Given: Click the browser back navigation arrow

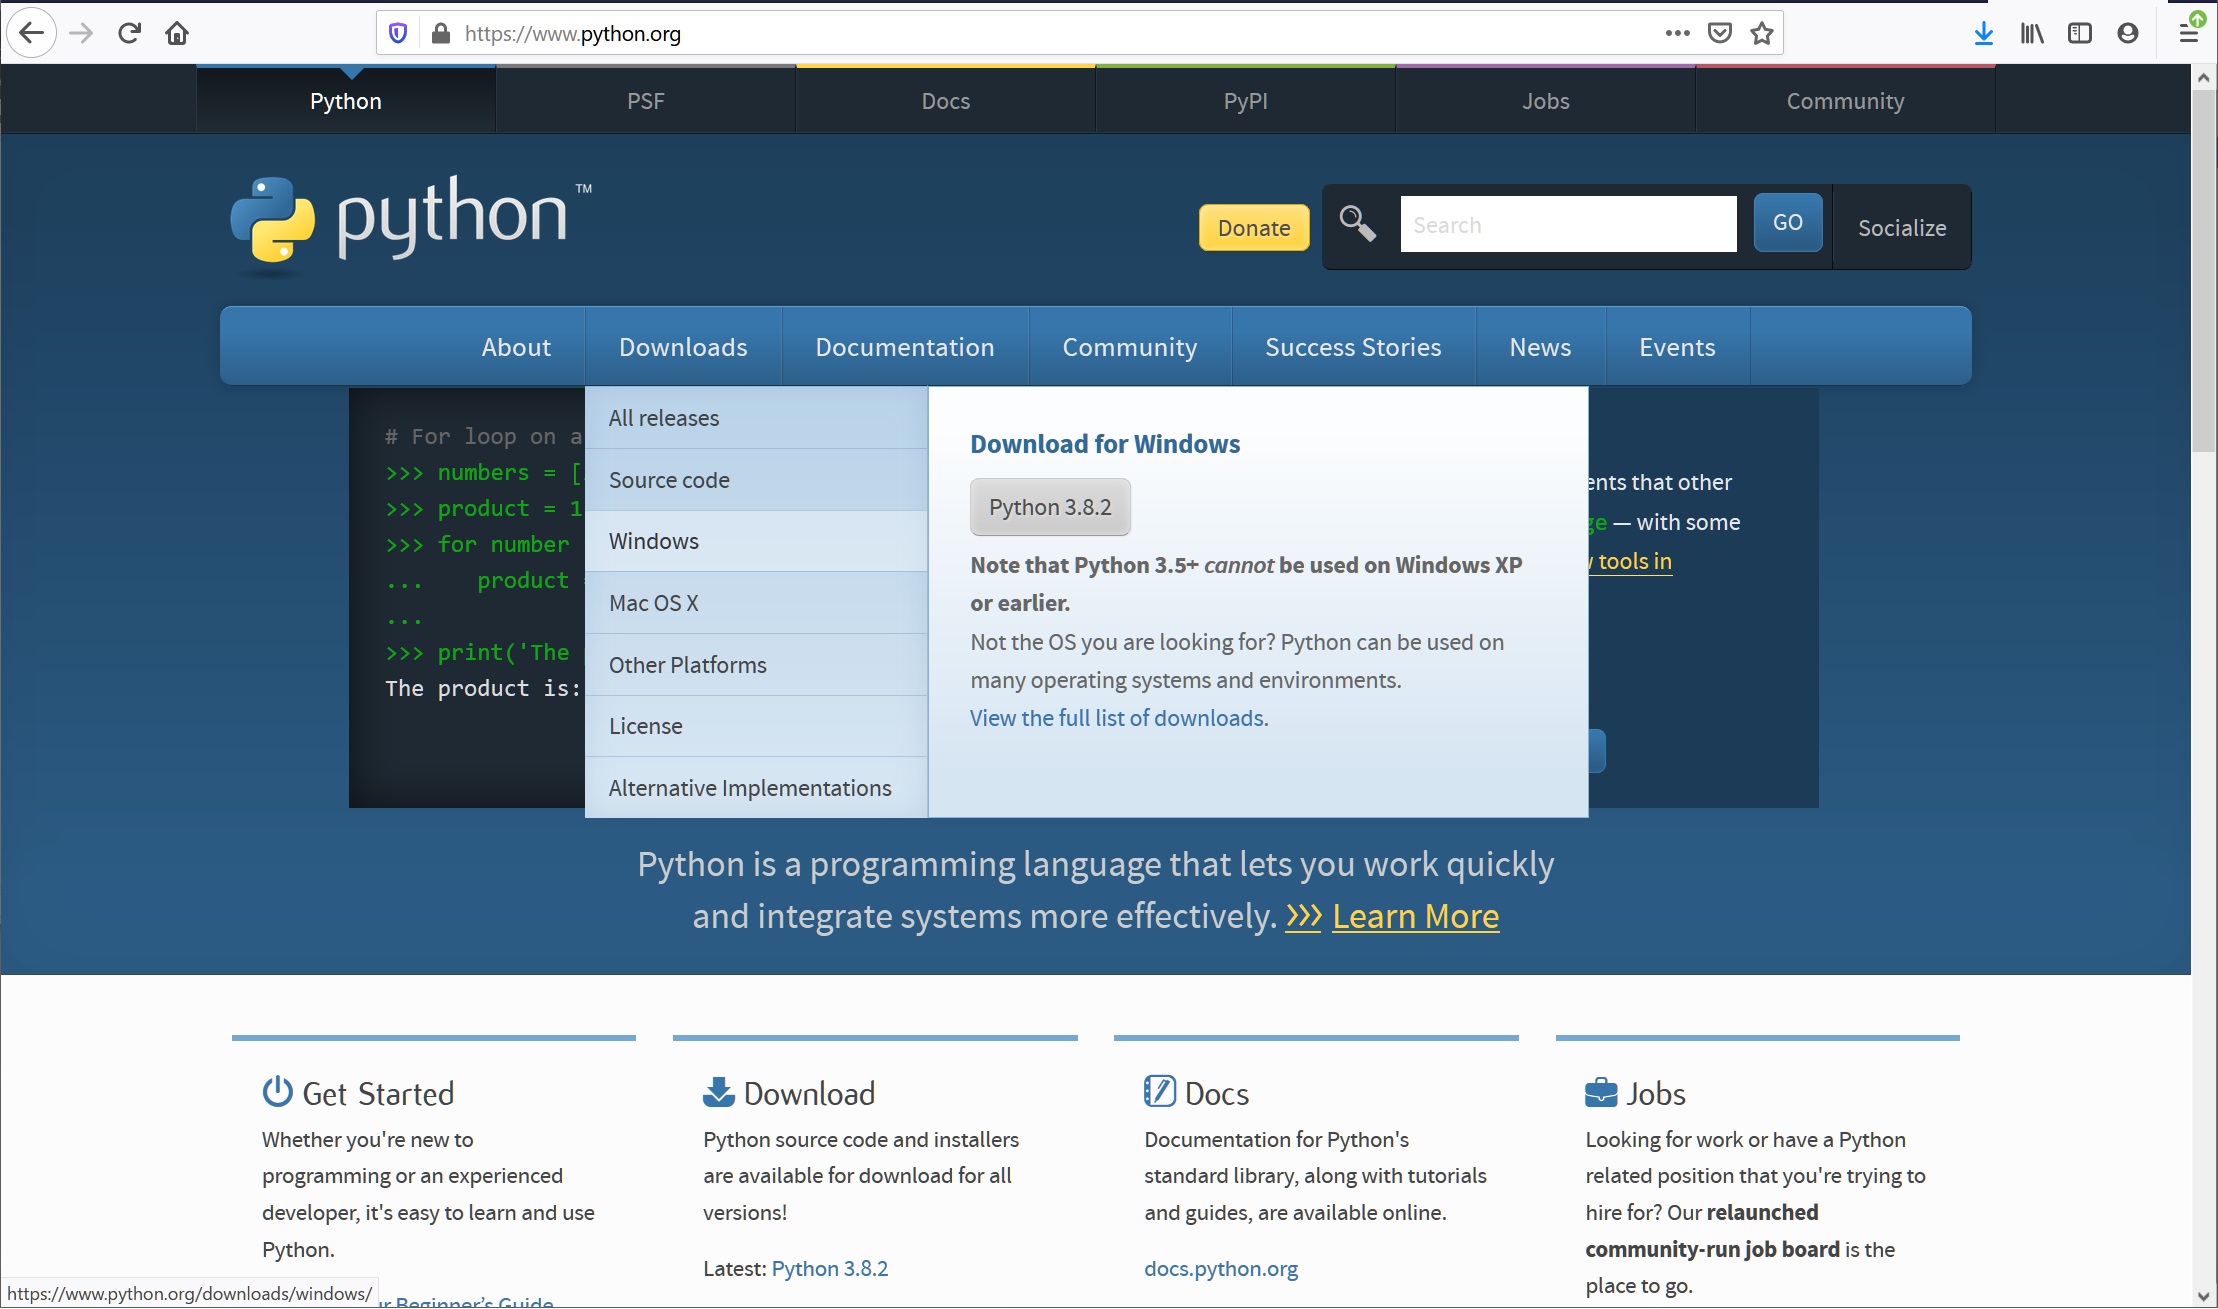Looking at the screenshot, I should (31, 33).
